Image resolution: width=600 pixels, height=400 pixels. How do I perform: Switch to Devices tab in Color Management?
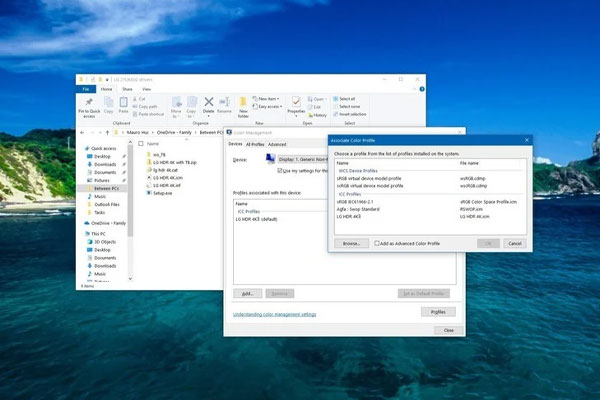tap(235, 144)
